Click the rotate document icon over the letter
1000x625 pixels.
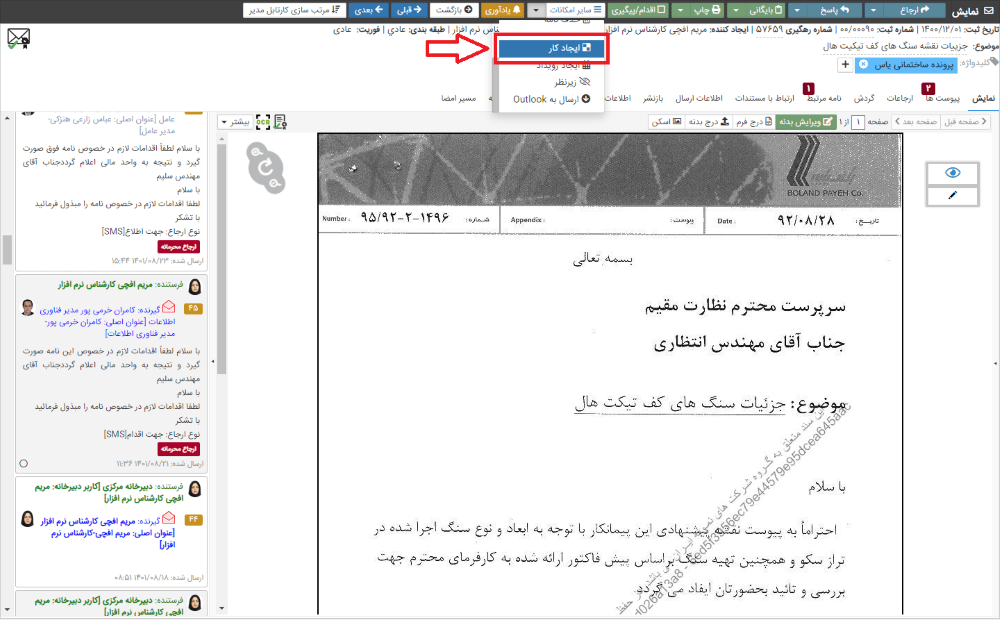(265, 167)
